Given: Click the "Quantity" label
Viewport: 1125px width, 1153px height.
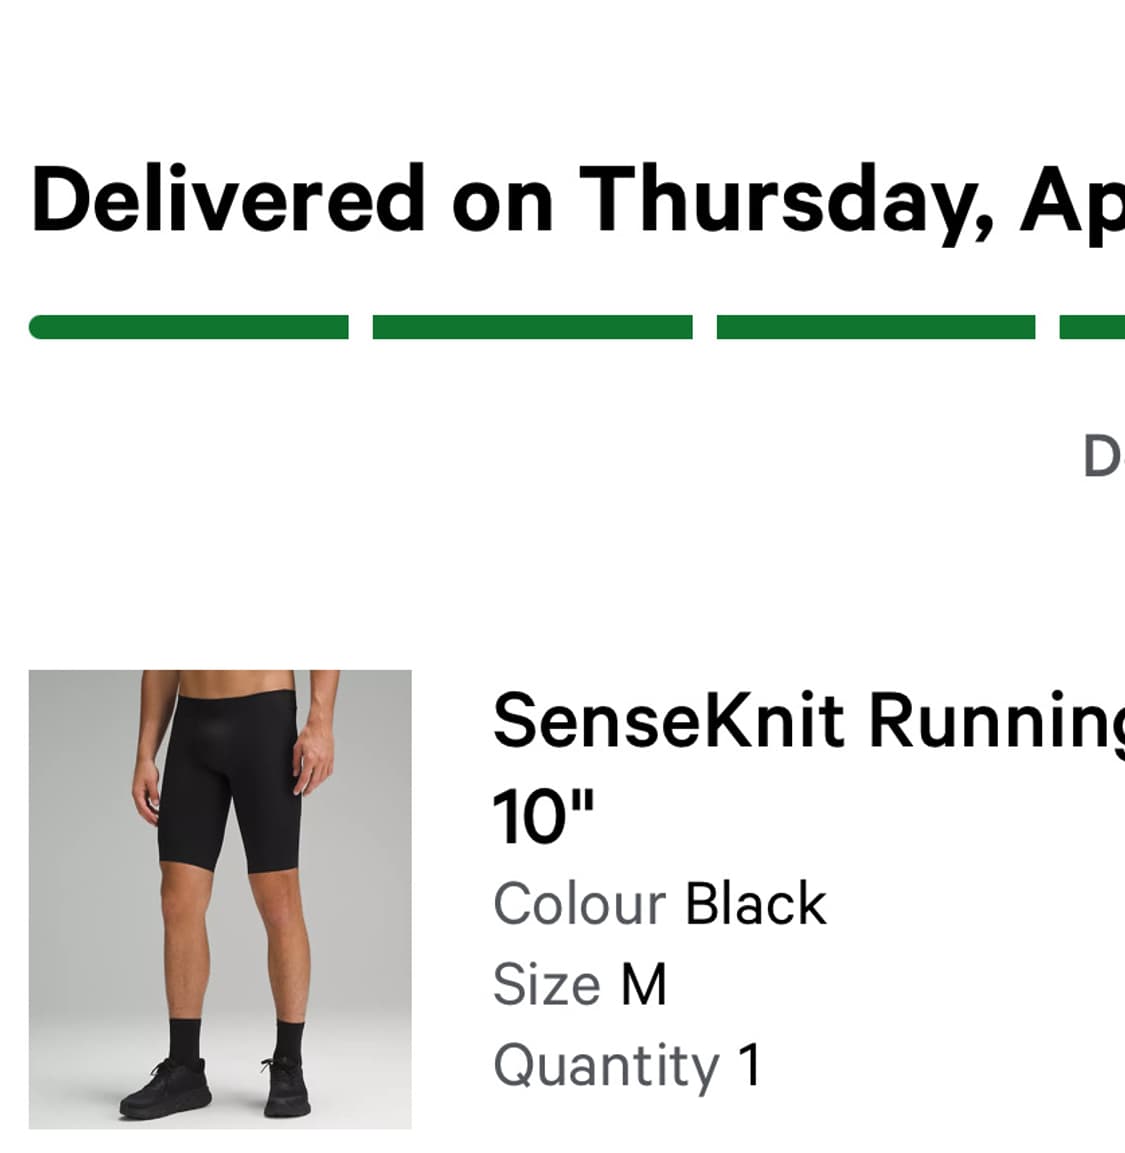Looking at the screenshot, I should tap(606, 1067).
